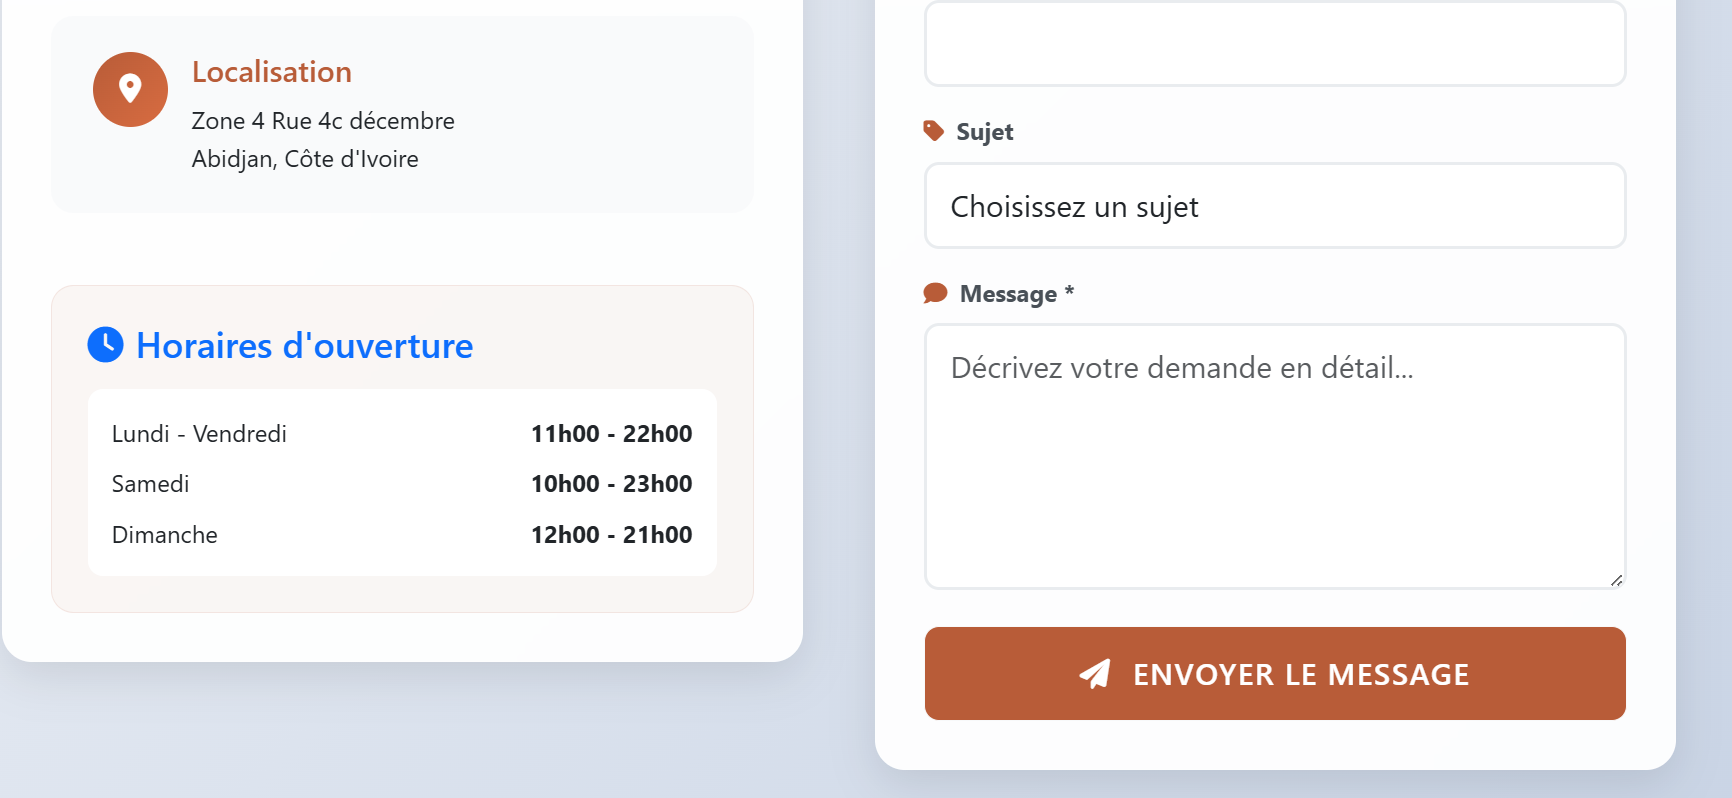This screenshot has width=1732, height=798.
Task: Click the Sujet field label
Action: 984,132
